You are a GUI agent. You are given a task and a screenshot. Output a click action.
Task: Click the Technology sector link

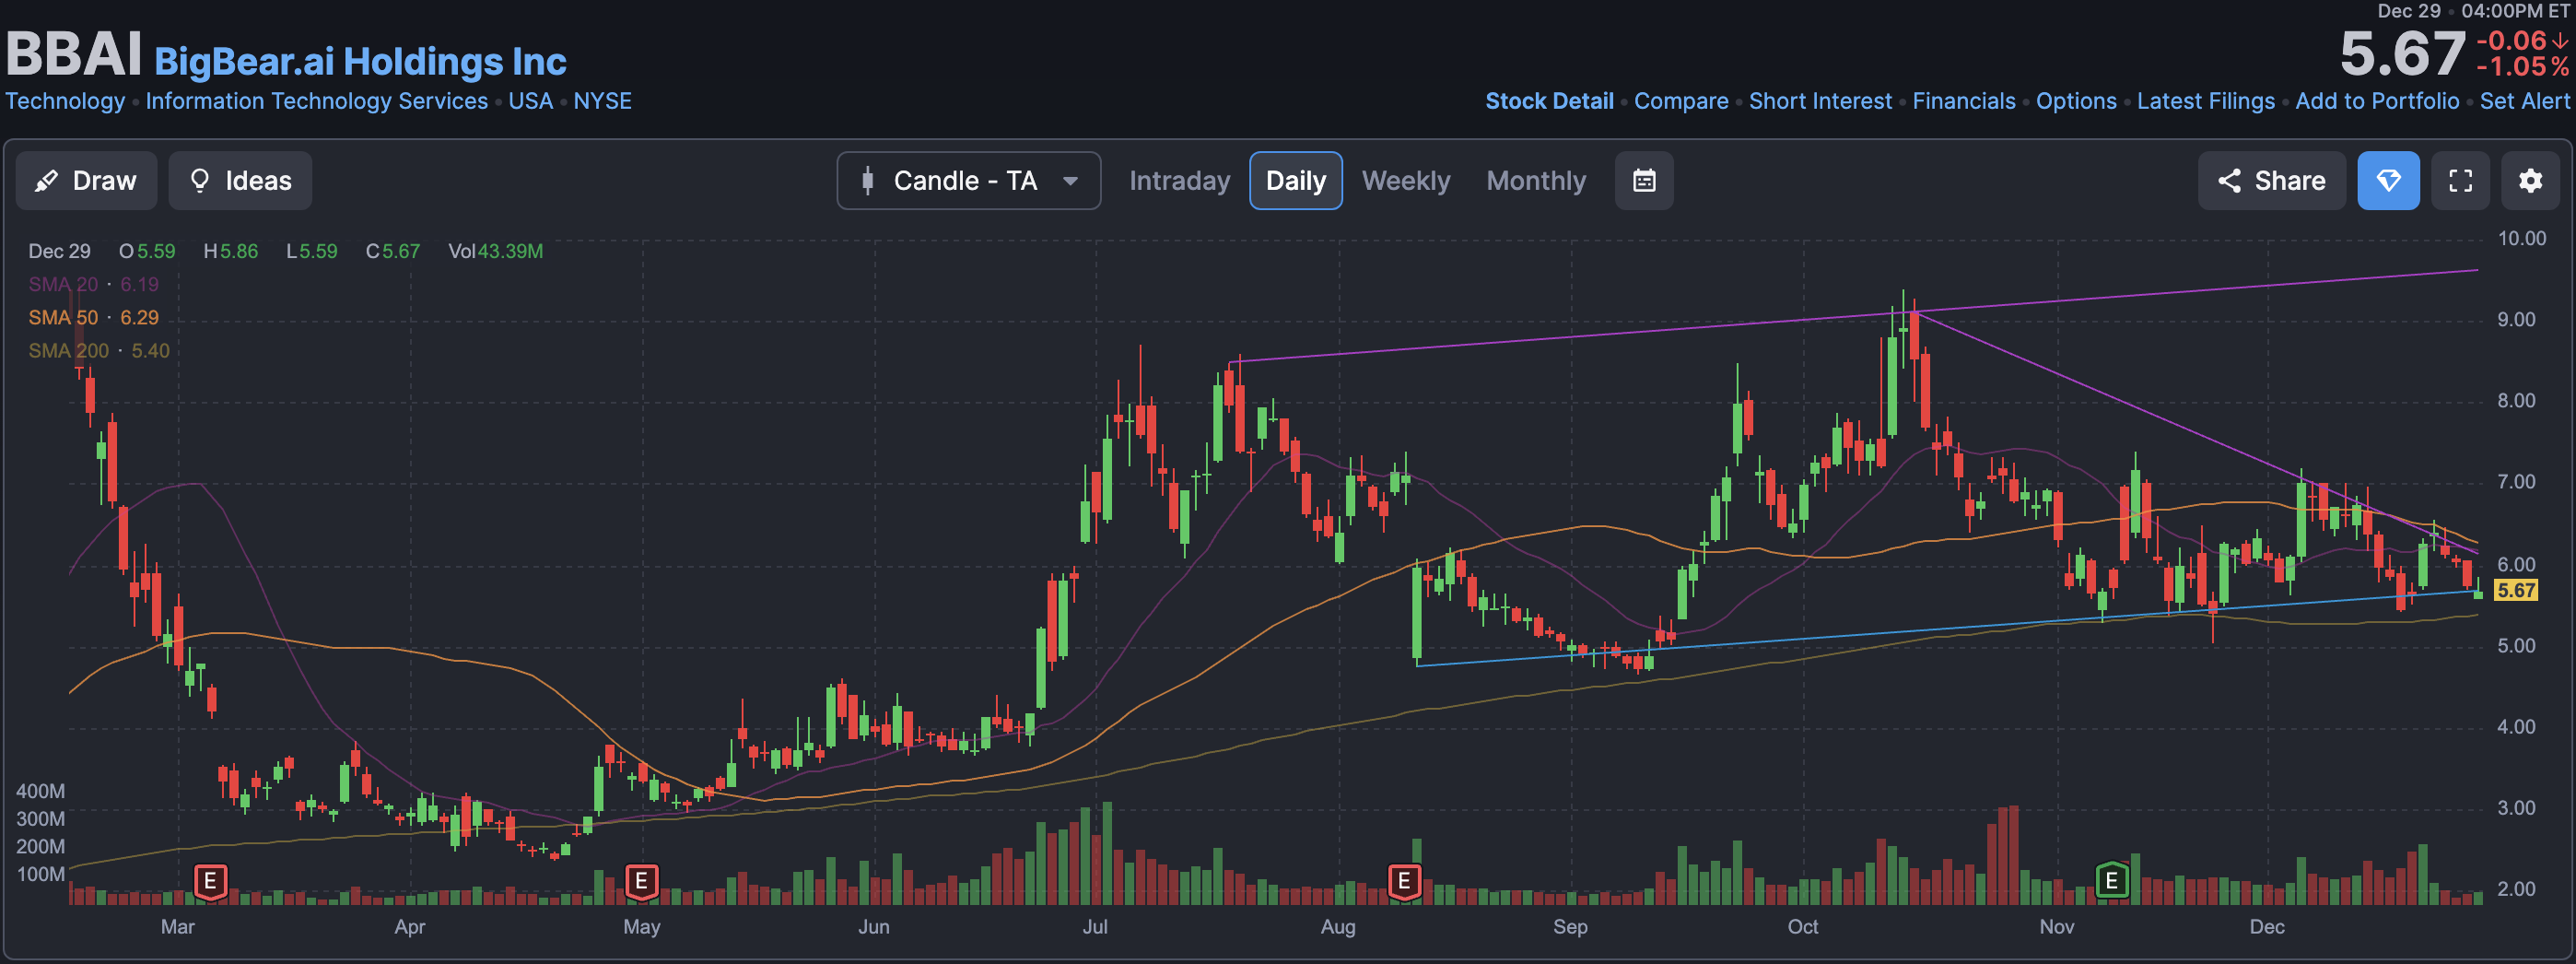pos(65,101)
